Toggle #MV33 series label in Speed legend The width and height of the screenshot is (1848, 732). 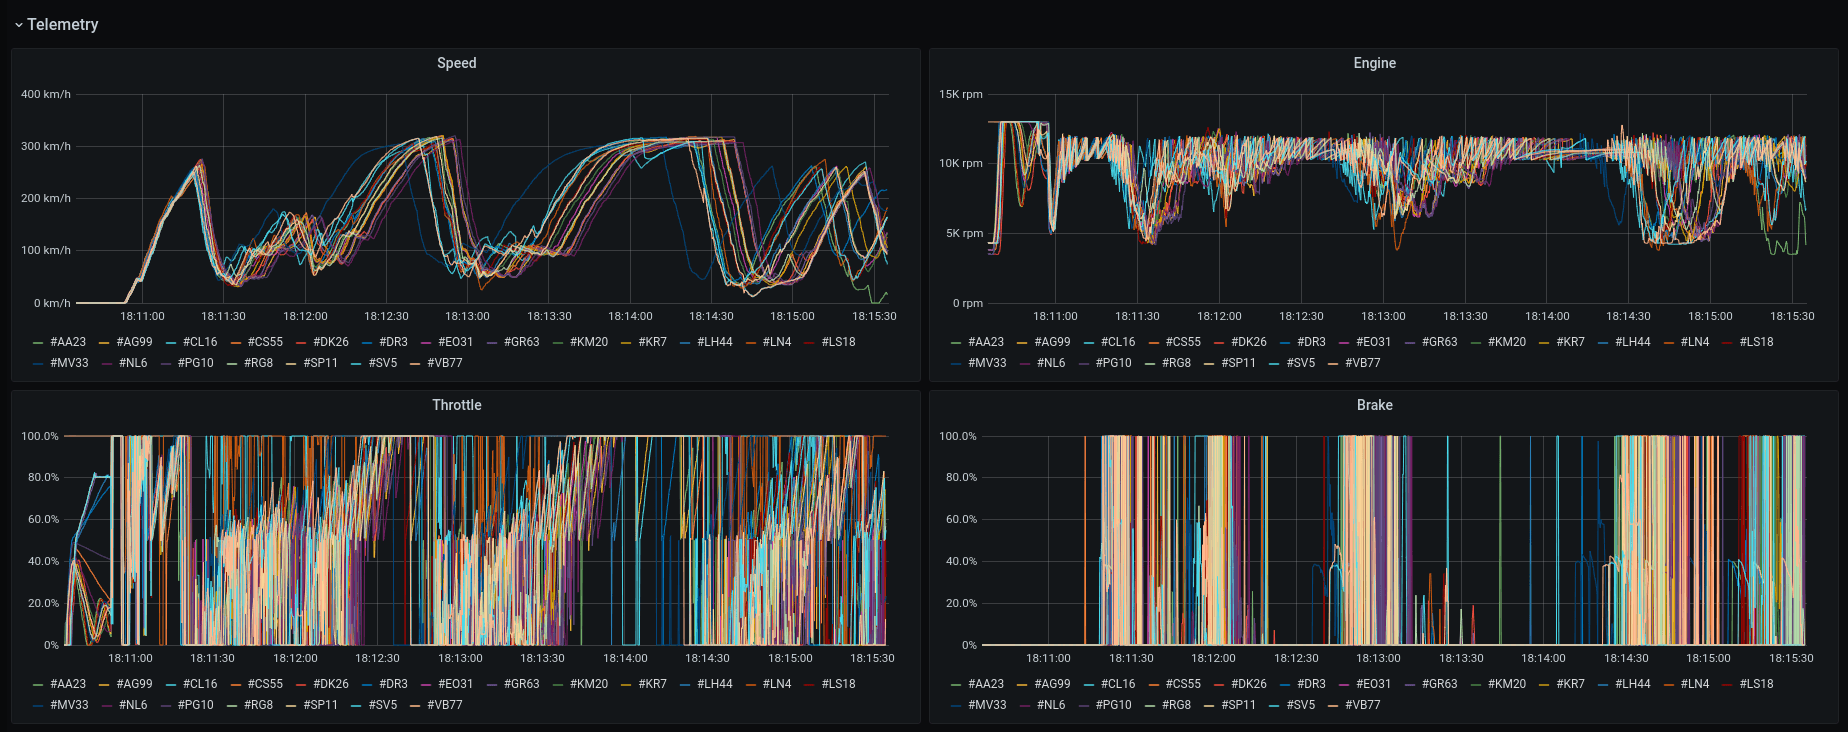click(69, 363)
